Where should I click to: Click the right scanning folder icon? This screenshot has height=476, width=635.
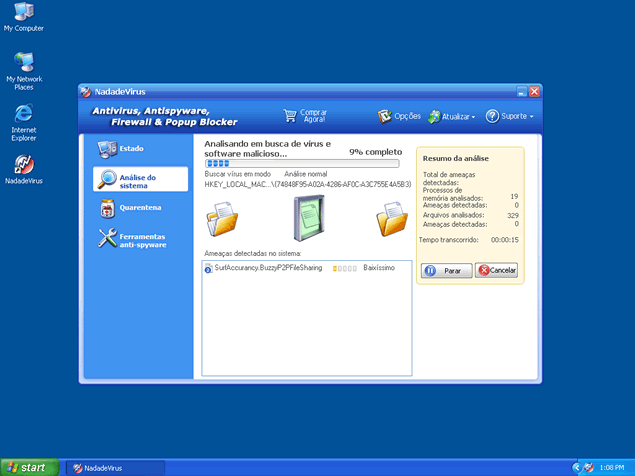392,217
